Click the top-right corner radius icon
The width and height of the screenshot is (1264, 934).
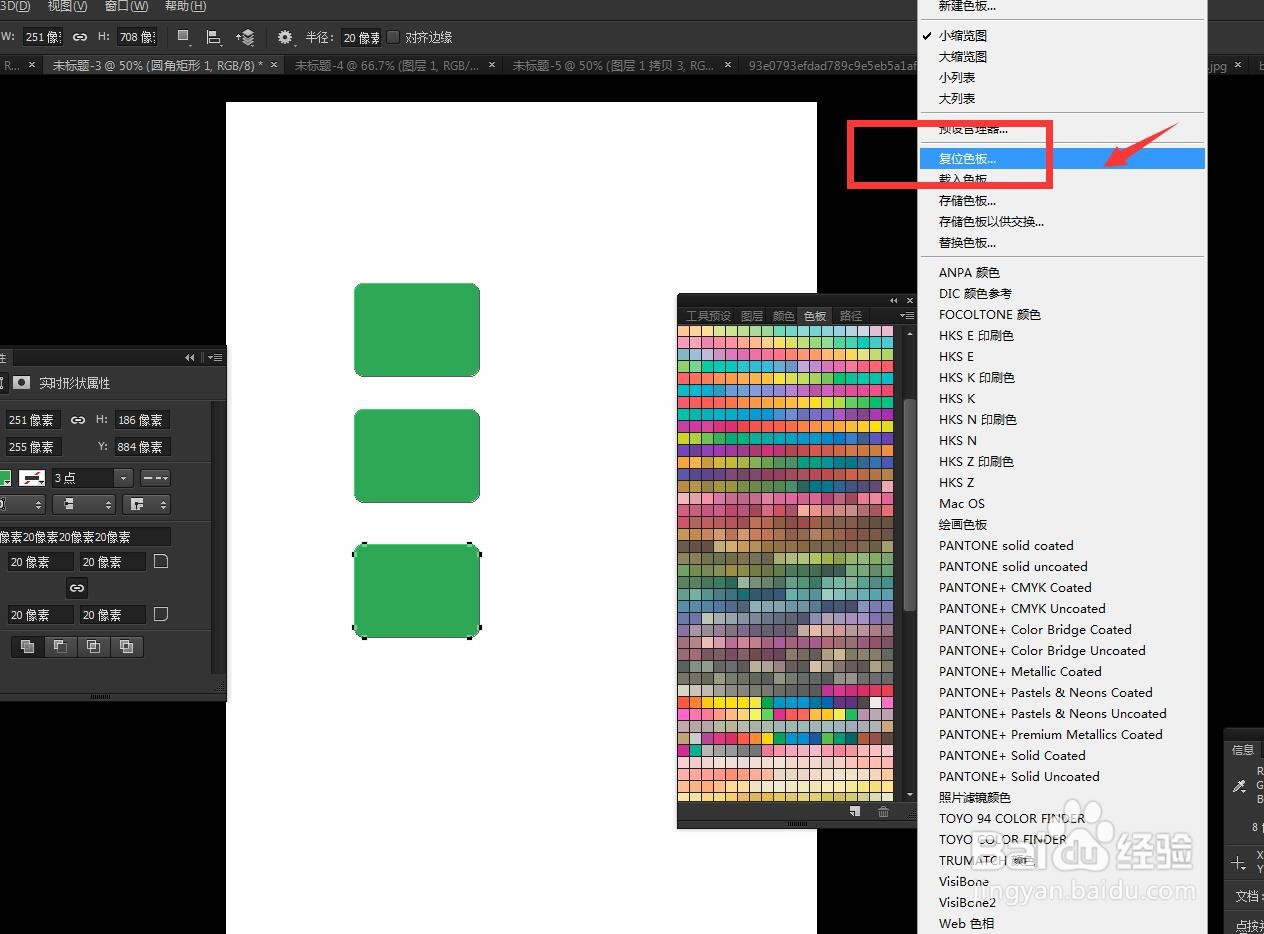(160, 562)
